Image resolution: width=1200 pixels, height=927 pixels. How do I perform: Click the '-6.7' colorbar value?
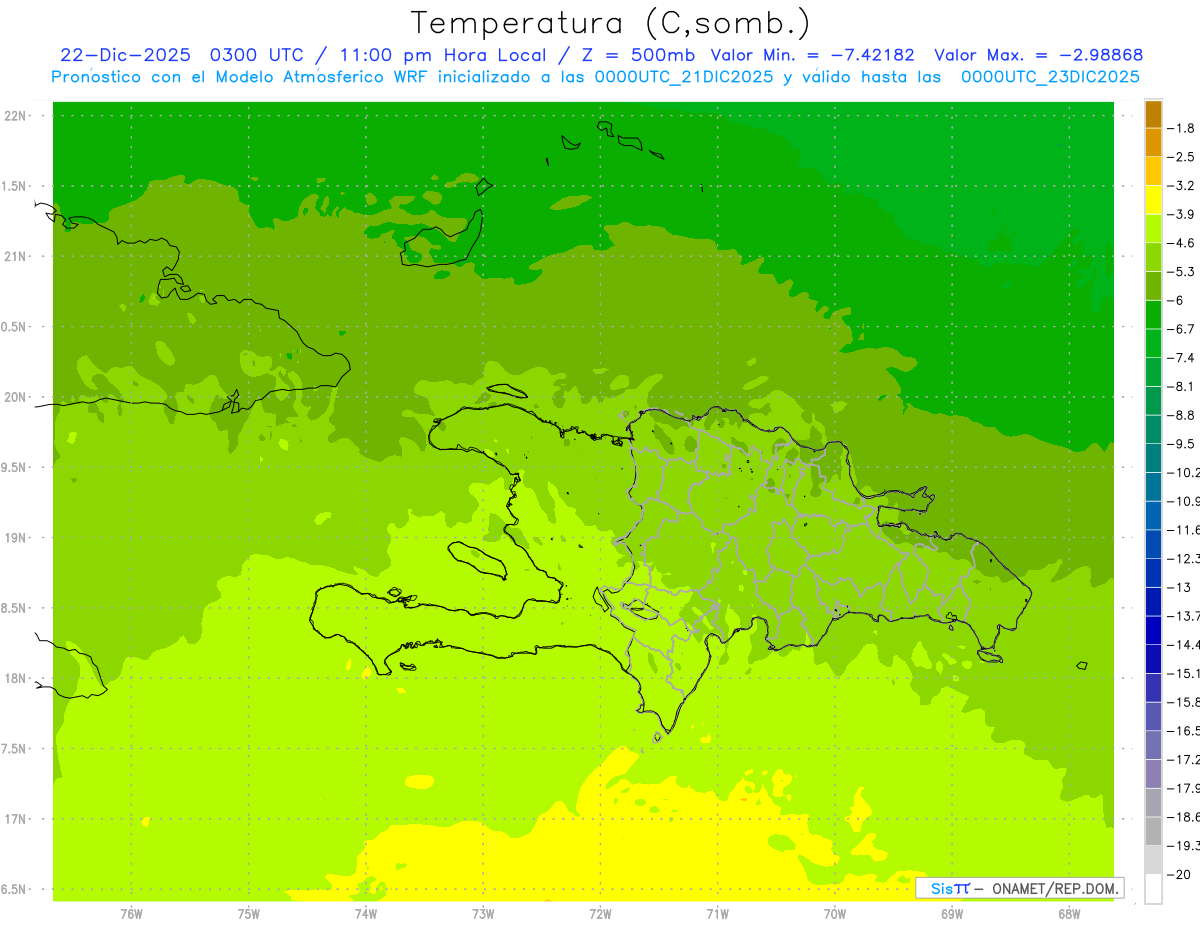(x=1183, y=329)
